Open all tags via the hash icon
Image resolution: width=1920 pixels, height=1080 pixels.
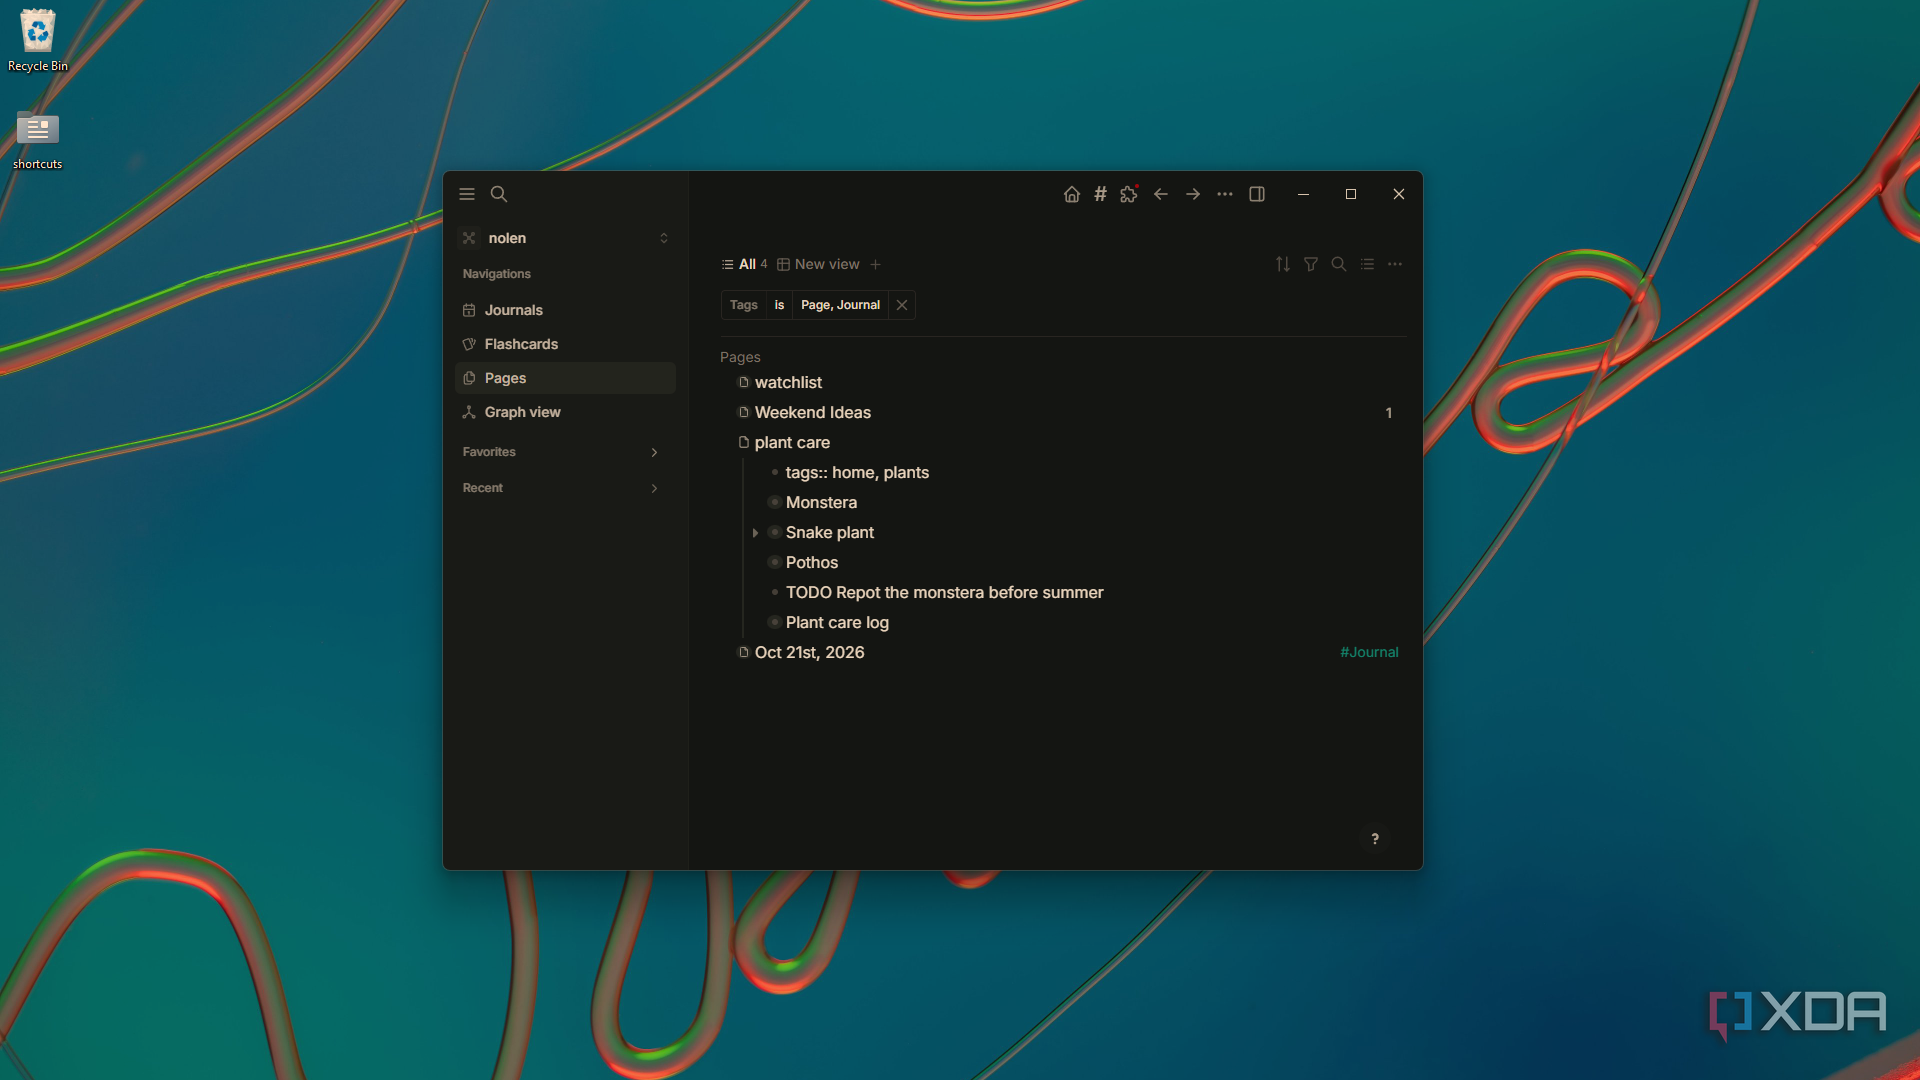pos(1100,194)
